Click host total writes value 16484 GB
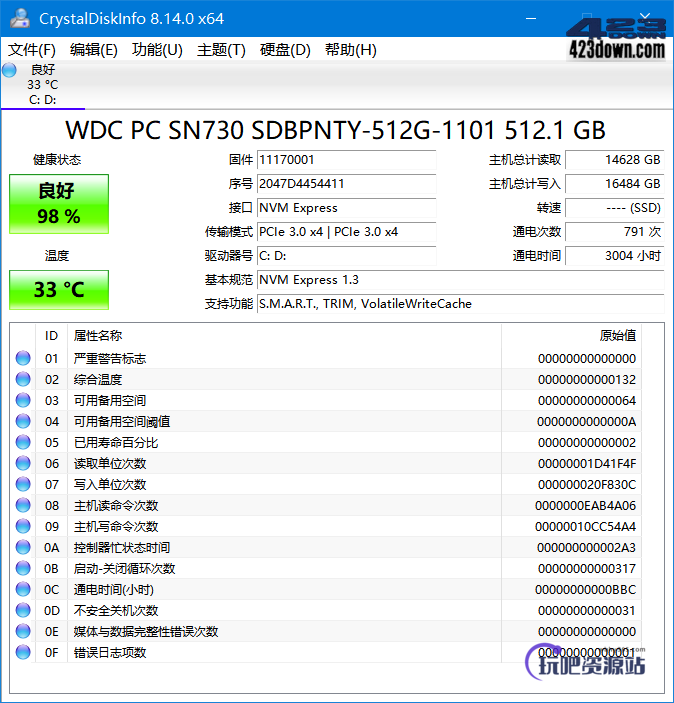 point(614,184)
